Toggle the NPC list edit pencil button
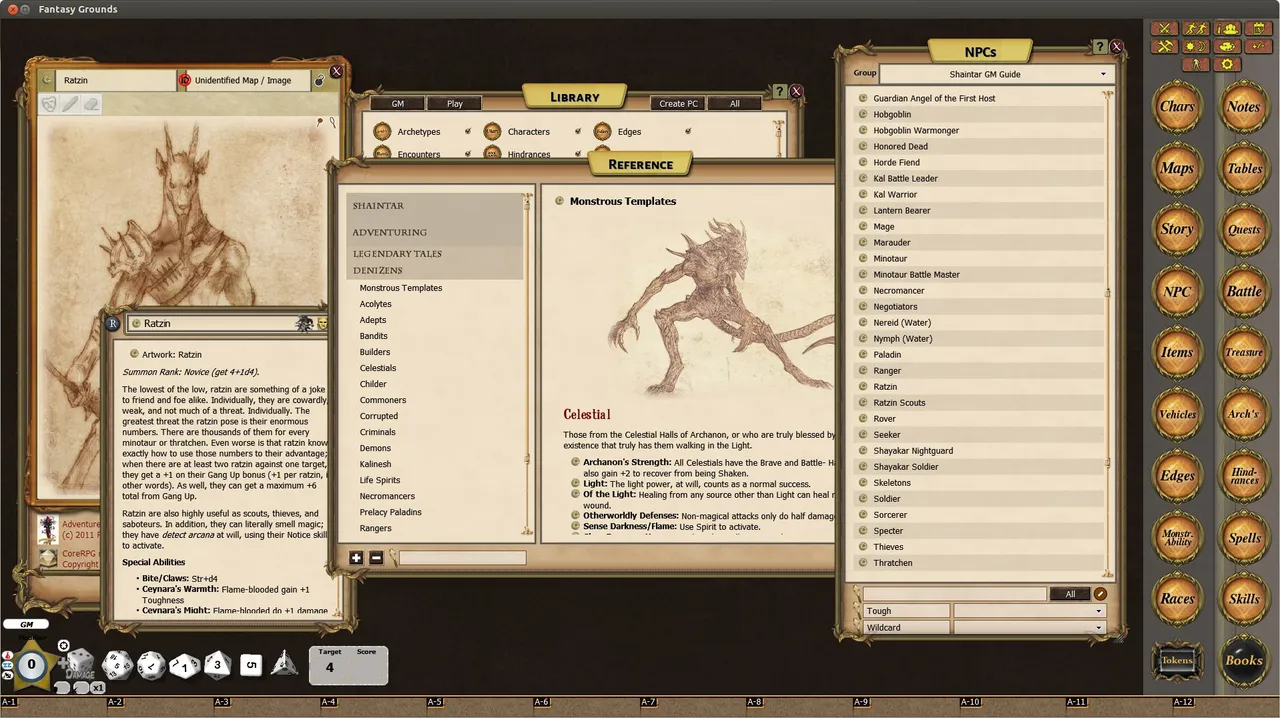The height and width of the screenshot is (718, 1280). pos(1100,594)
